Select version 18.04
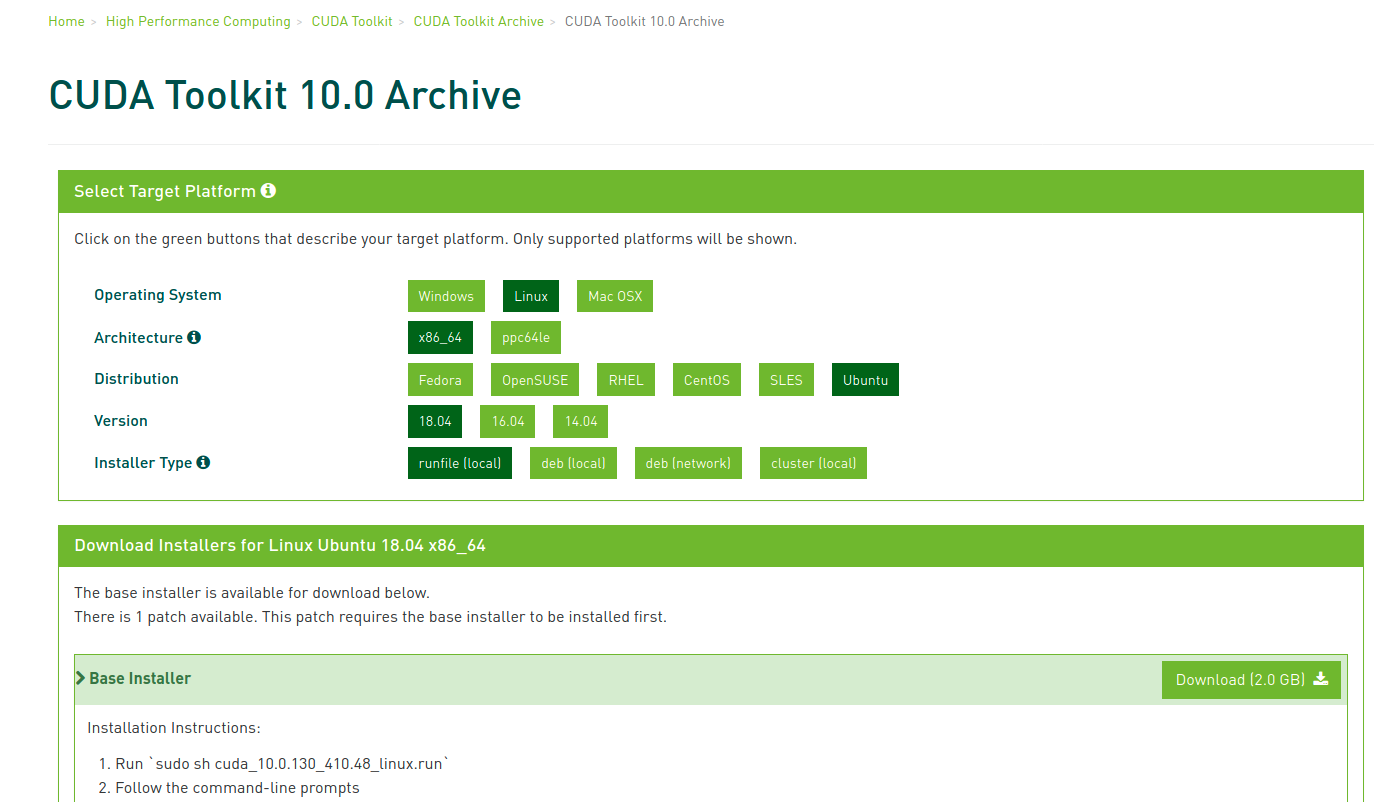 pos(435,422)
